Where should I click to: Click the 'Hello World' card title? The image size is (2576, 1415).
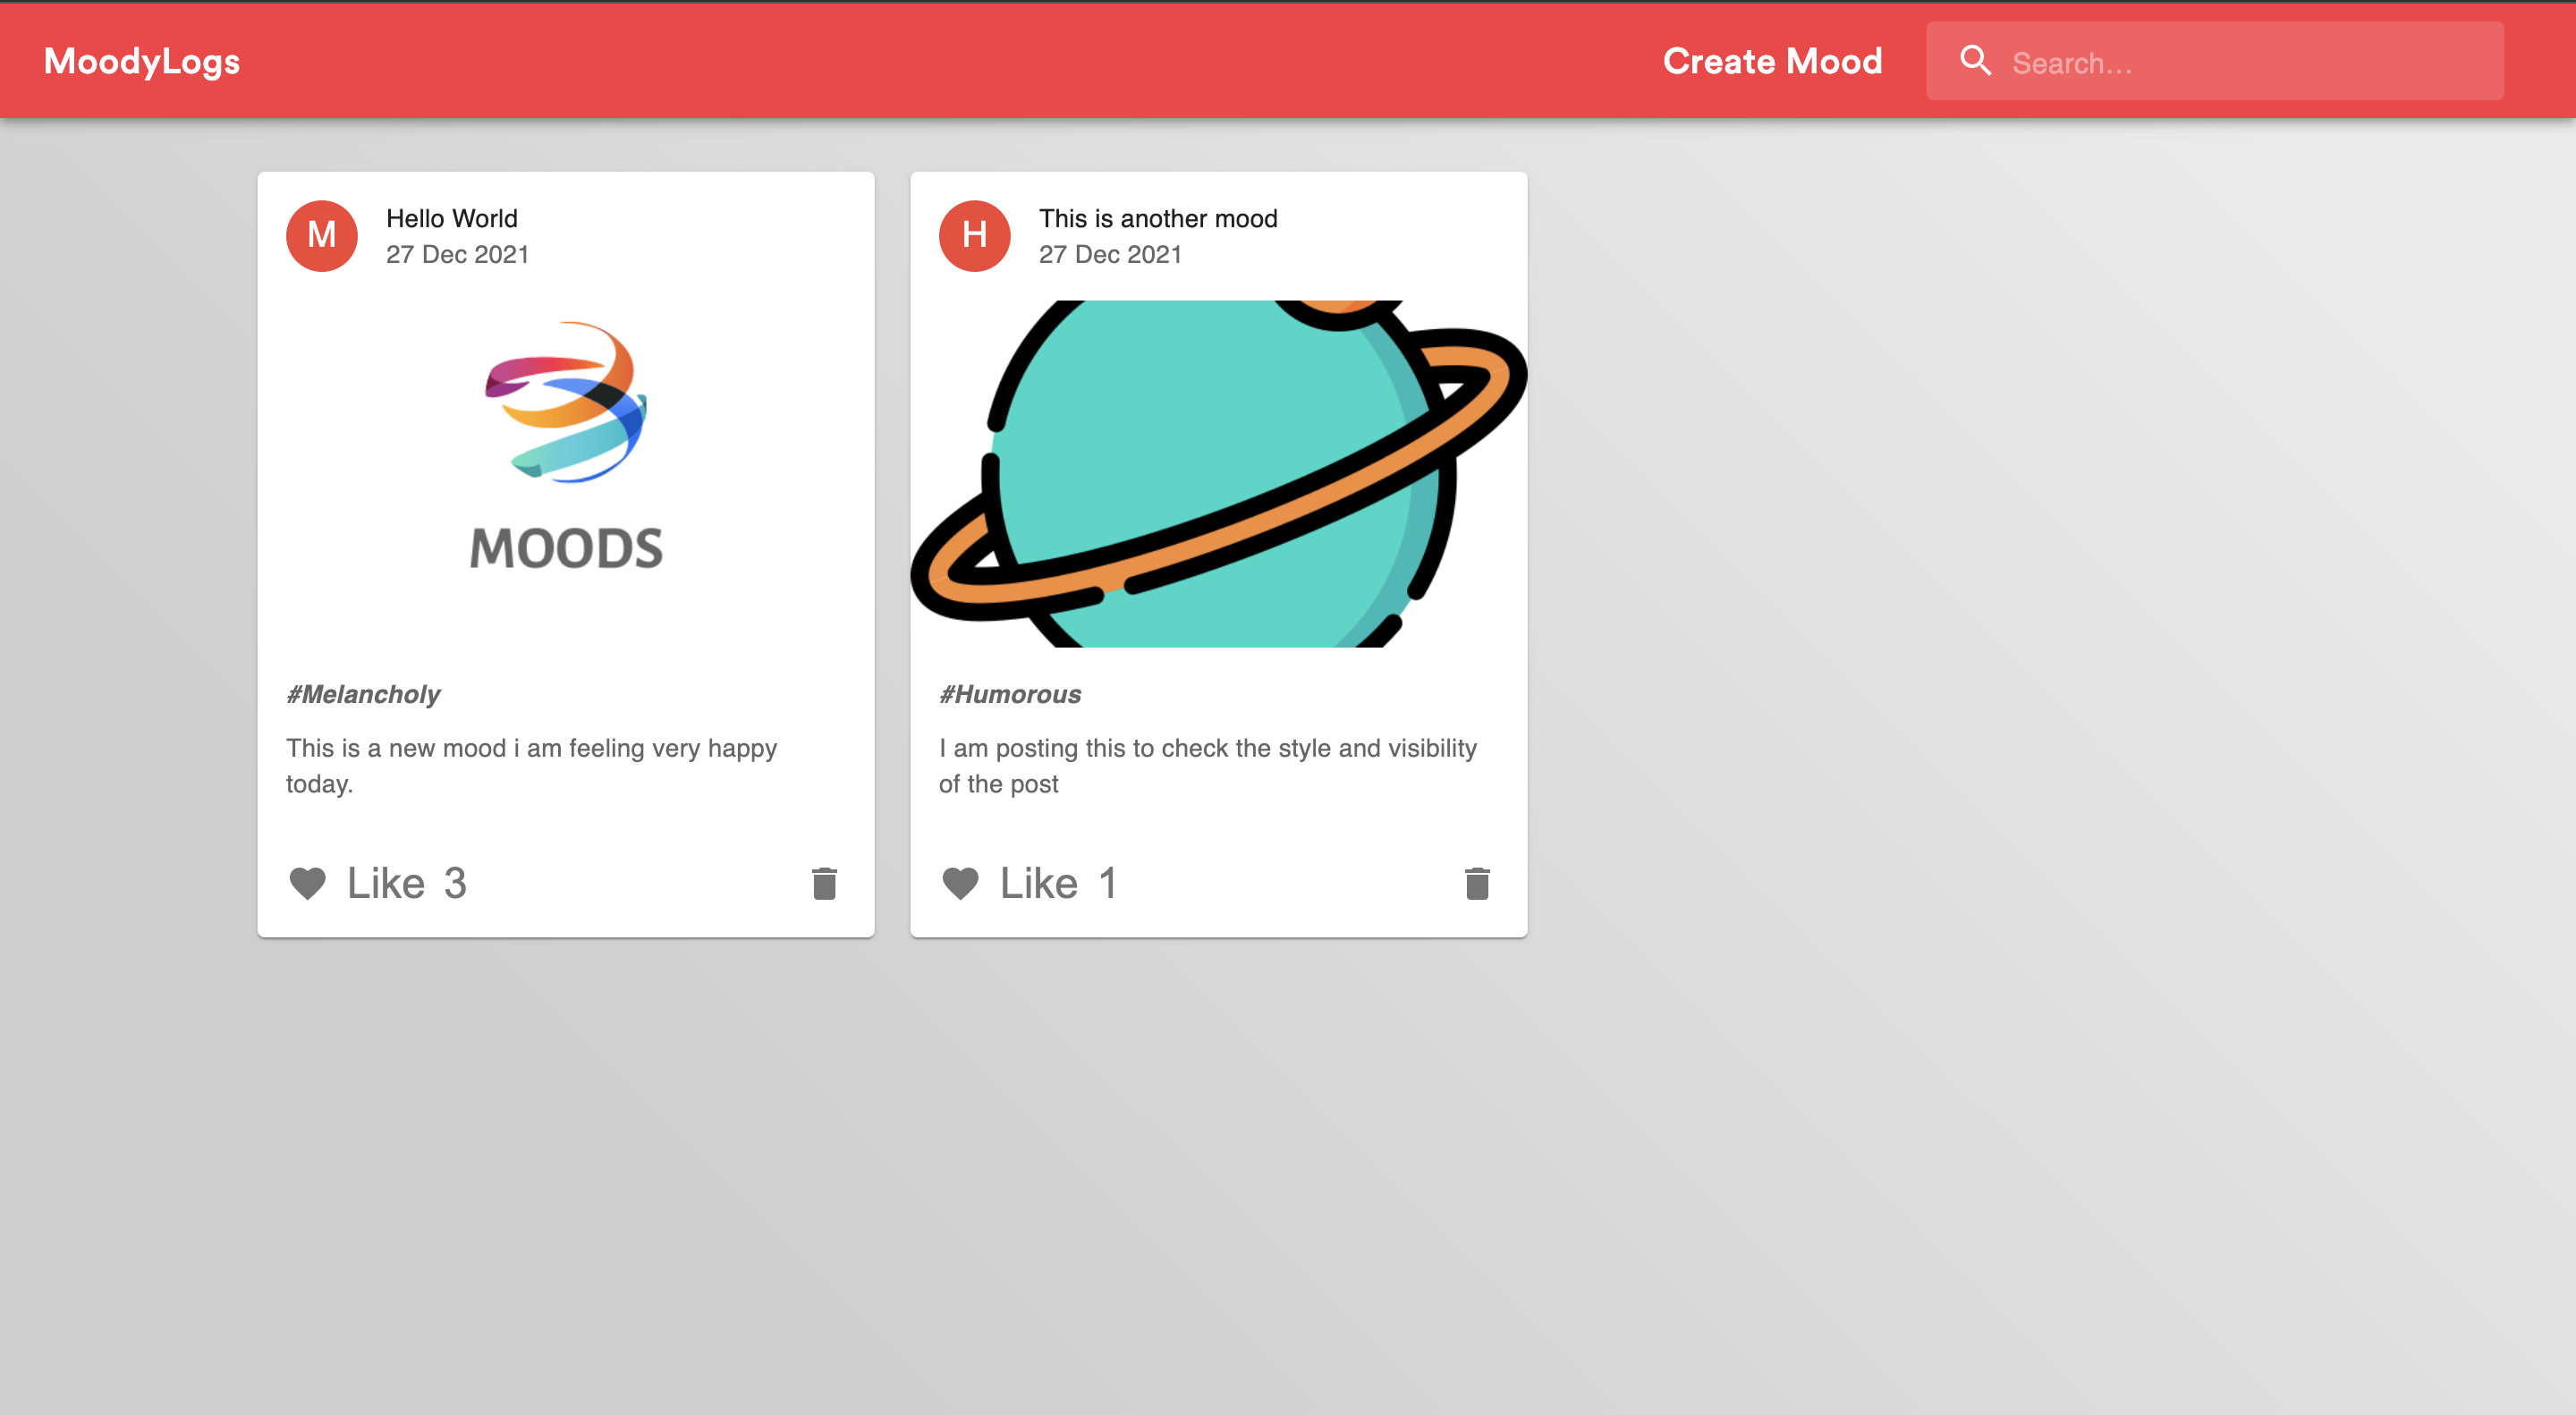coord(452,218)
